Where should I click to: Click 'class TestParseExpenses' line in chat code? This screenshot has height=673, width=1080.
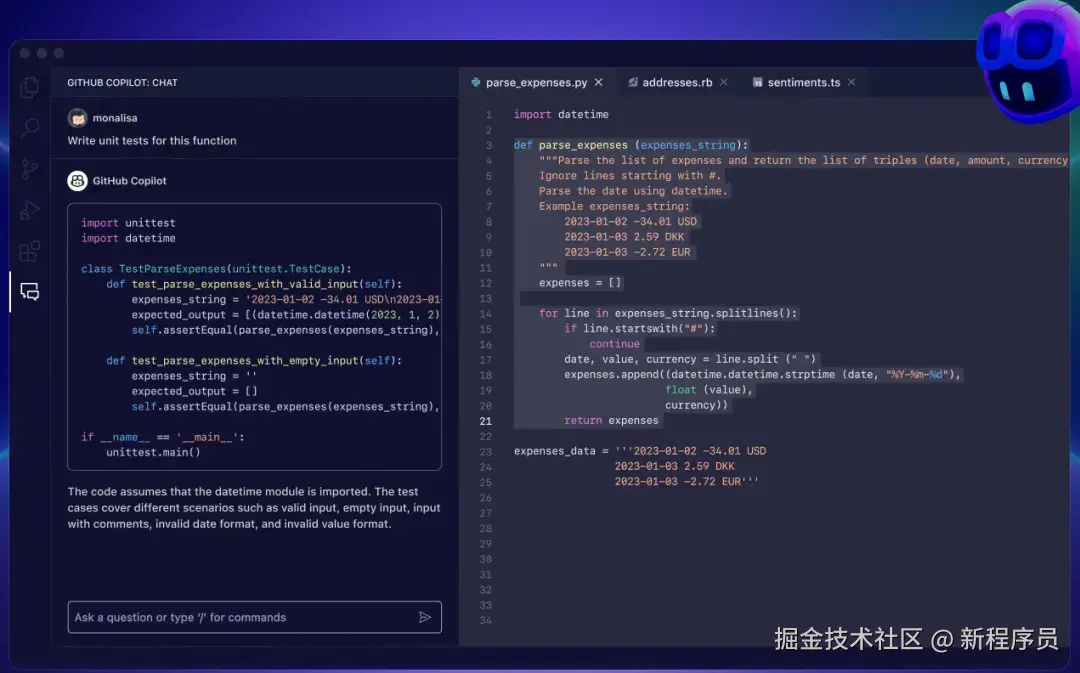pyautogui.click(x=216, y=269)
